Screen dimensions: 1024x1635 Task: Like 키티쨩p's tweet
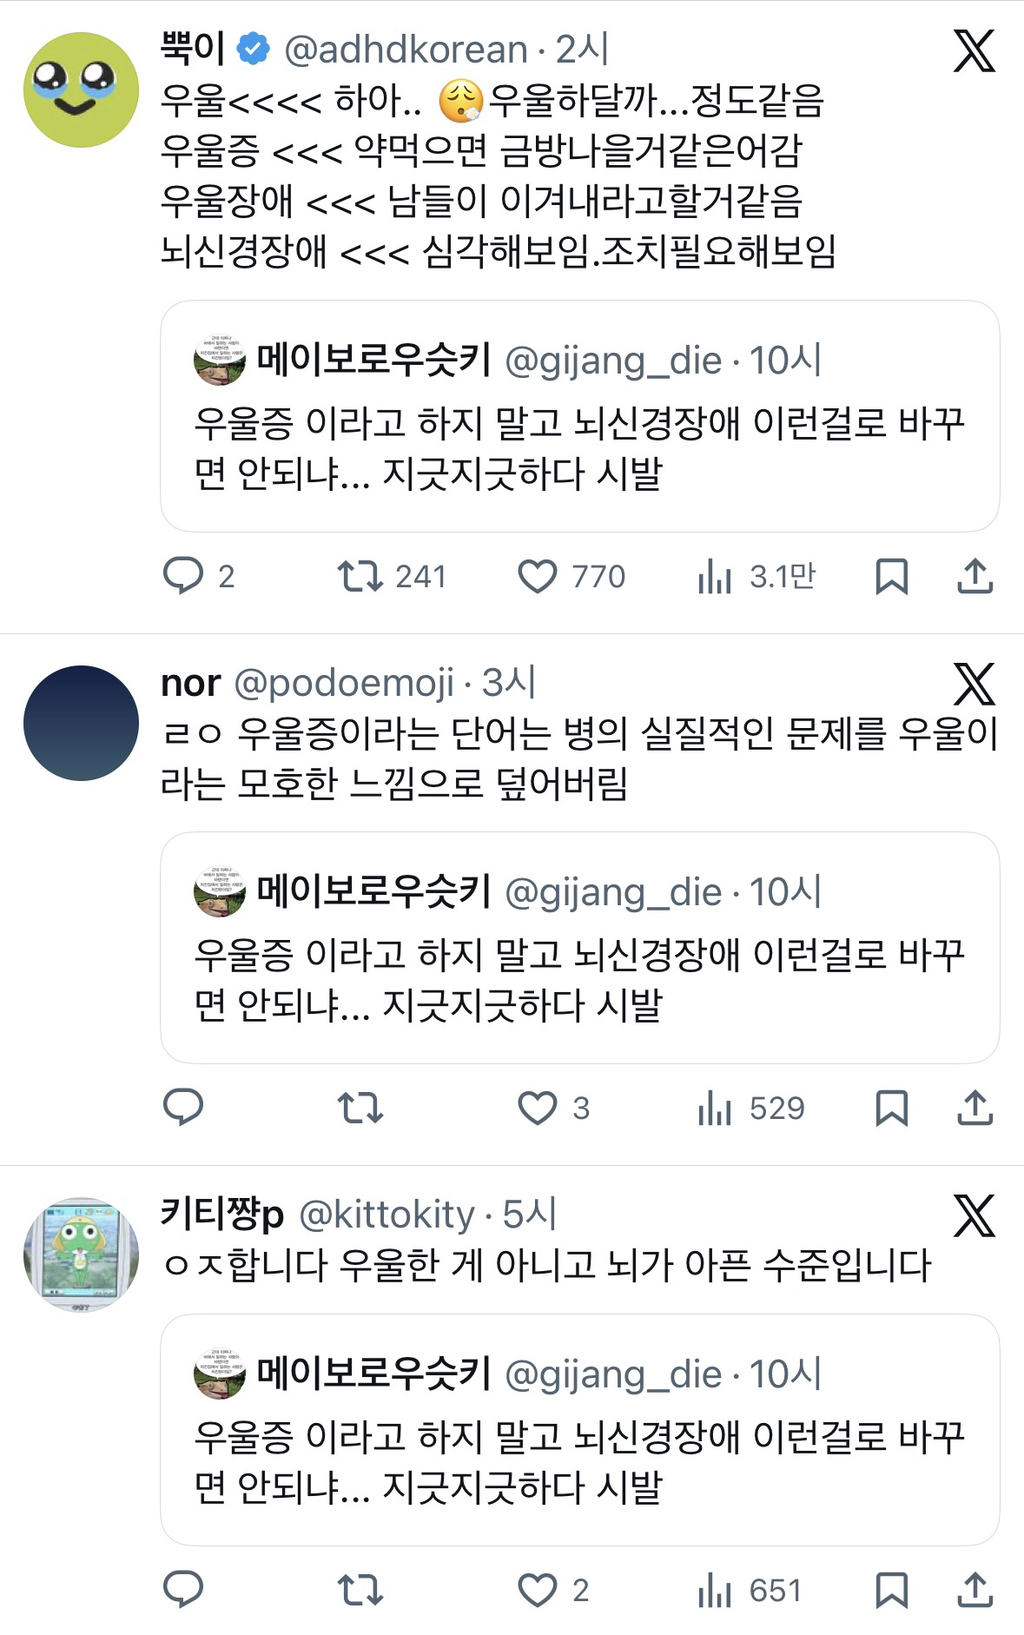point(541,1588)
